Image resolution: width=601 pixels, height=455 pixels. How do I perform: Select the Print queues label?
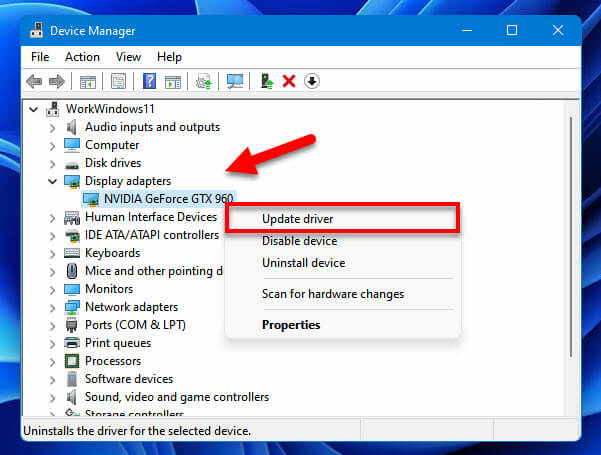(x=118, y=343)
